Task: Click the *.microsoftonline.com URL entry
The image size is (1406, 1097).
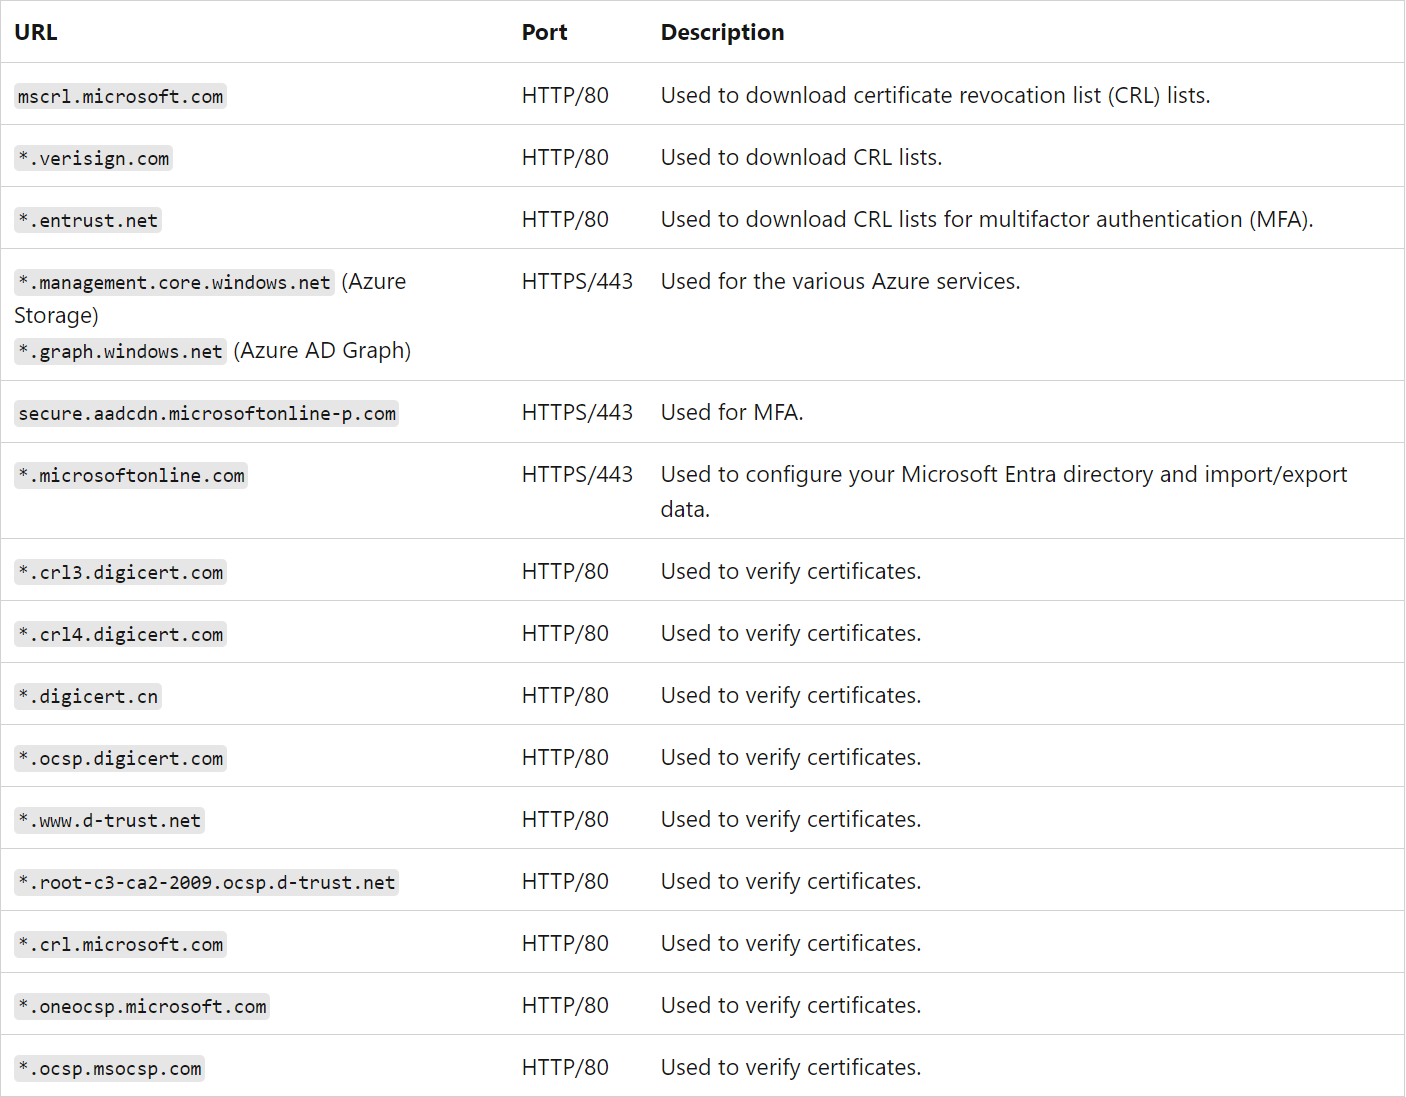Action: coord(131,476)
